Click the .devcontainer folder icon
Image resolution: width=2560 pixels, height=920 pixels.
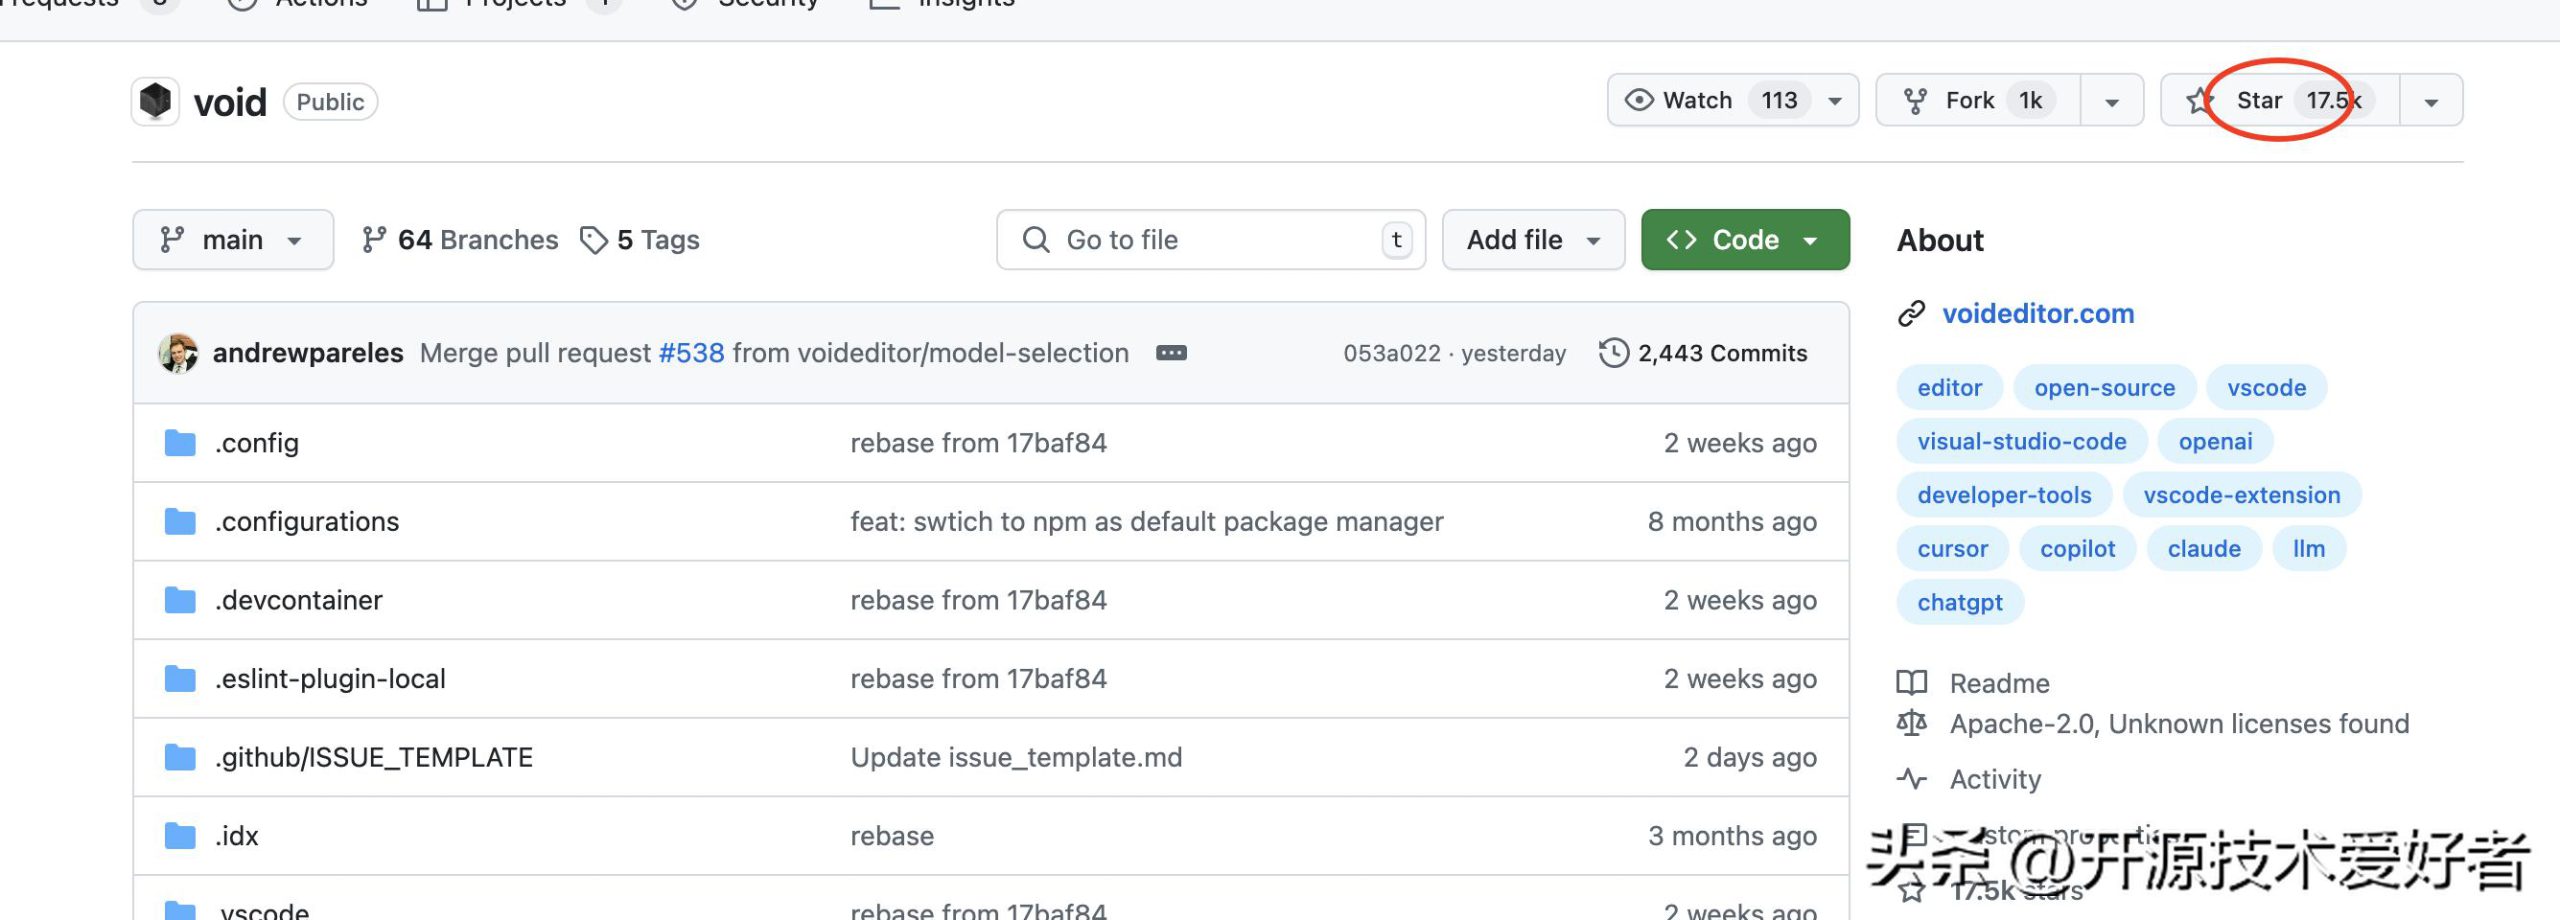180,600
